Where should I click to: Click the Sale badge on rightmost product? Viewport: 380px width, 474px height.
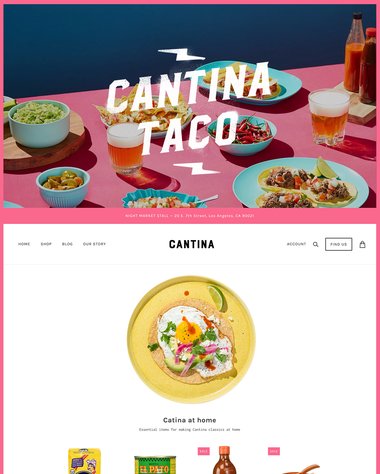(274, 451)
